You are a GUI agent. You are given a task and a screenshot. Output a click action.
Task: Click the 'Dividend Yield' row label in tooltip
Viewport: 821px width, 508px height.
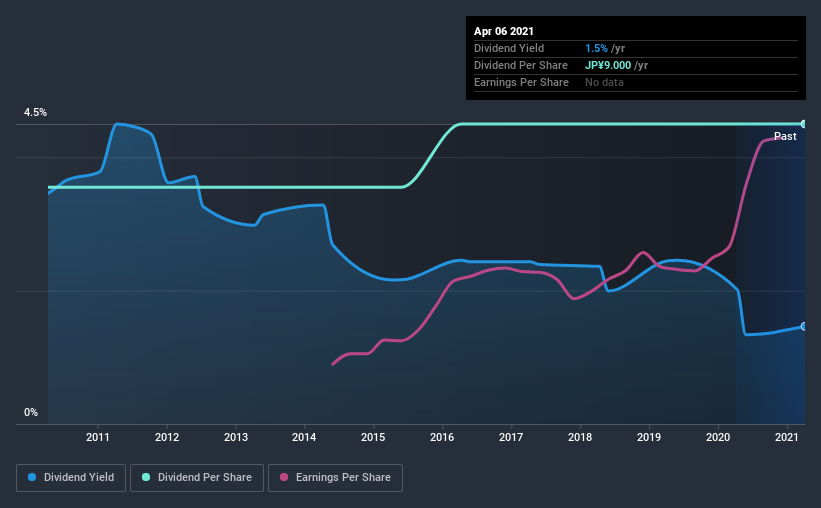point(509,48)
